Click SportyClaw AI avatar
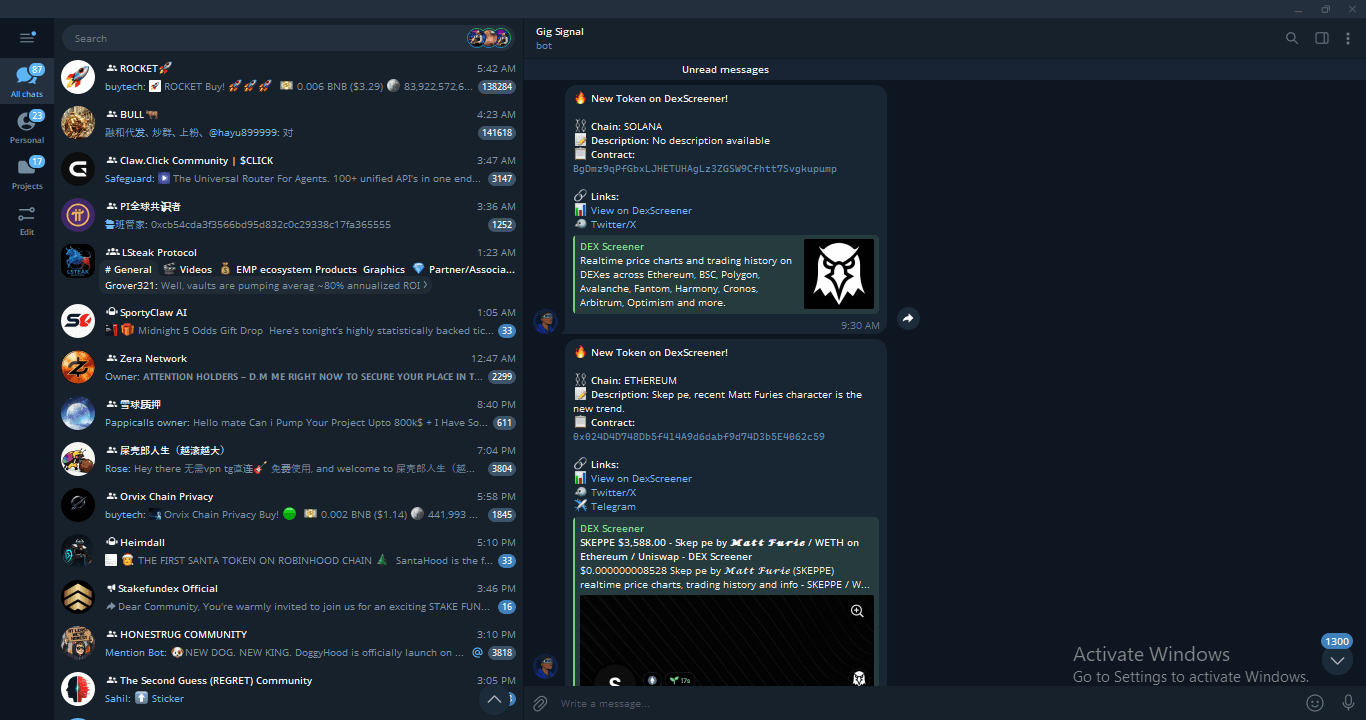Image resolution: width=1366 pixels, height=720 pixels. tap(78, 321)
